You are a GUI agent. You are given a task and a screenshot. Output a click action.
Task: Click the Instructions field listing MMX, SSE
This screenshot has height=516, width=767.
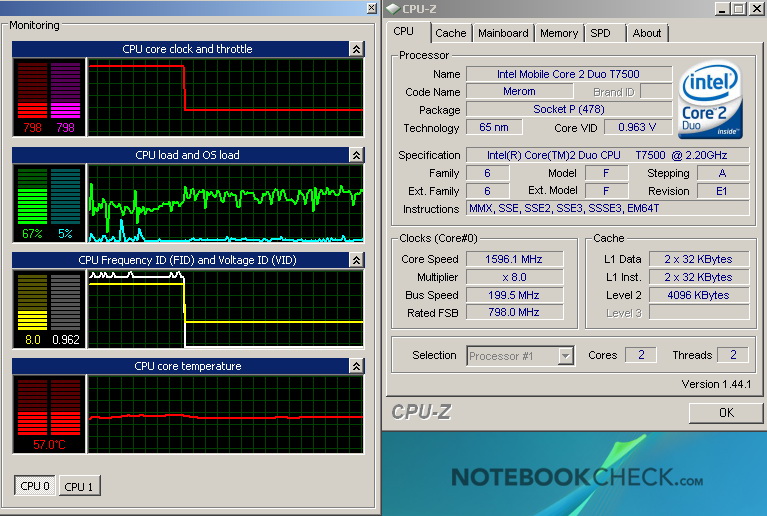pyautogui.click(x=608, y=208)
